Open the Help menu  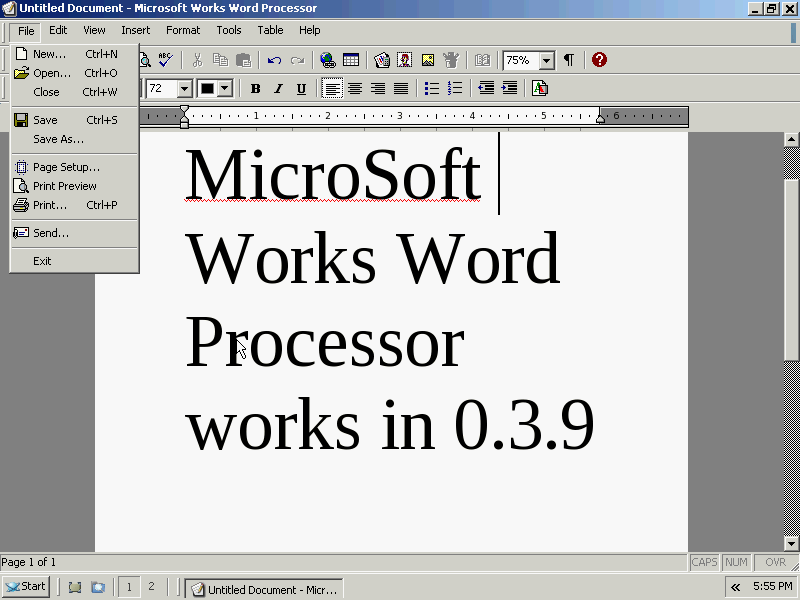coord(310,30)
